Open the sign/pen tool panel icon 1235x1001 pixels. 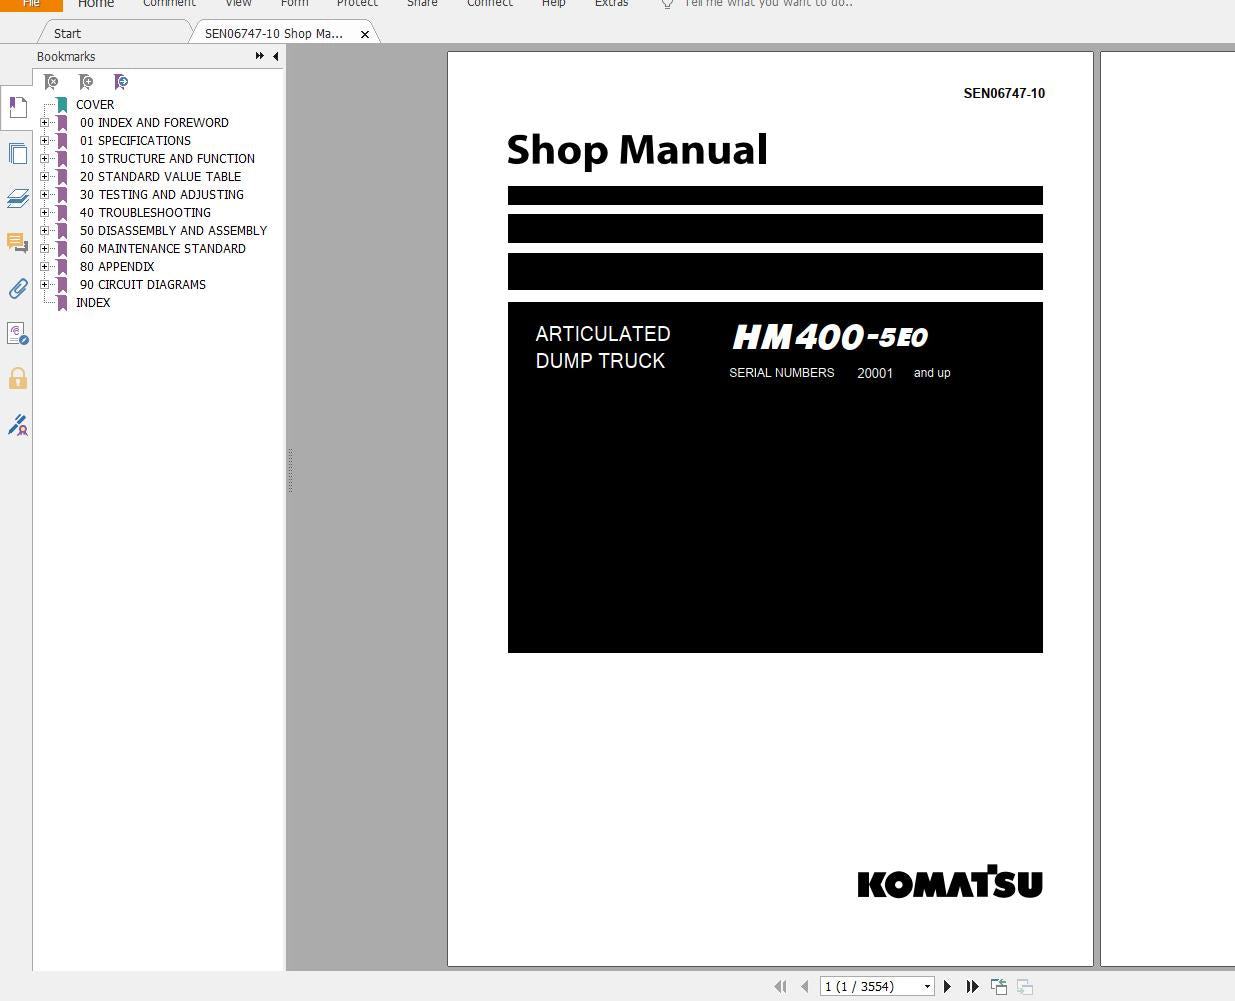pos(17,425)
